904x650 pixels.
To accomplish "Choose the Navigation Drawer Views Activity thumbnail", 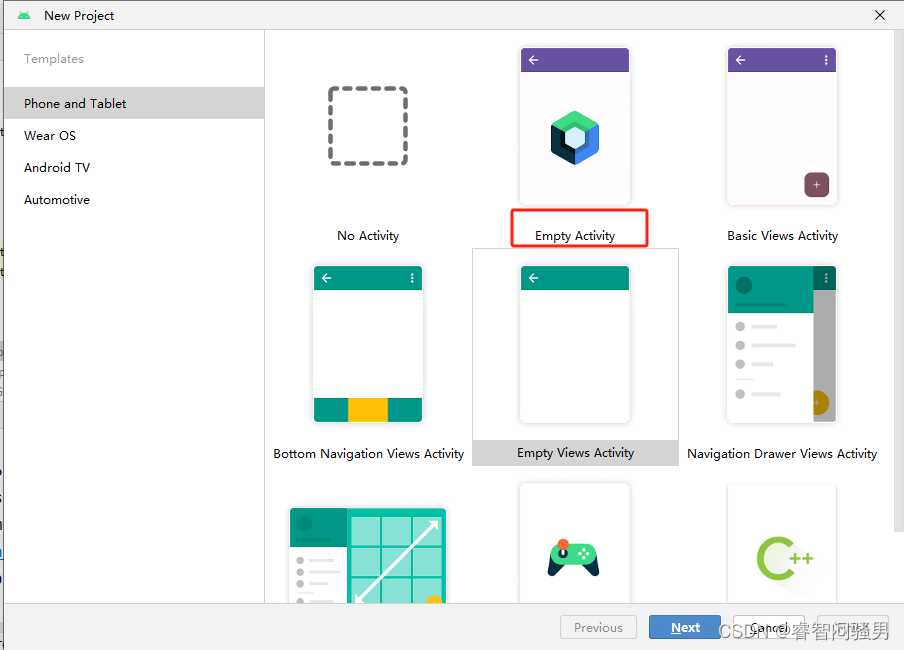I will click(782, 344).
